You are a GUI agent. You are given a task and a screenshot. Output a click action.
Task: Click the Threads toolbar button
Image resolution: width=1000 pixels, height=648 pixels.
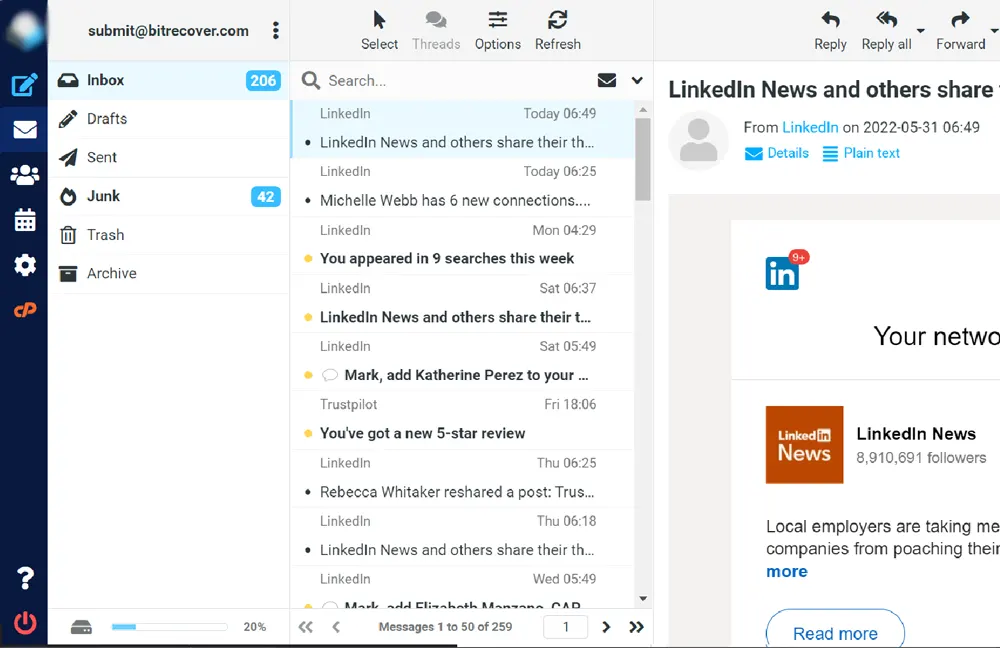point(436,31)
